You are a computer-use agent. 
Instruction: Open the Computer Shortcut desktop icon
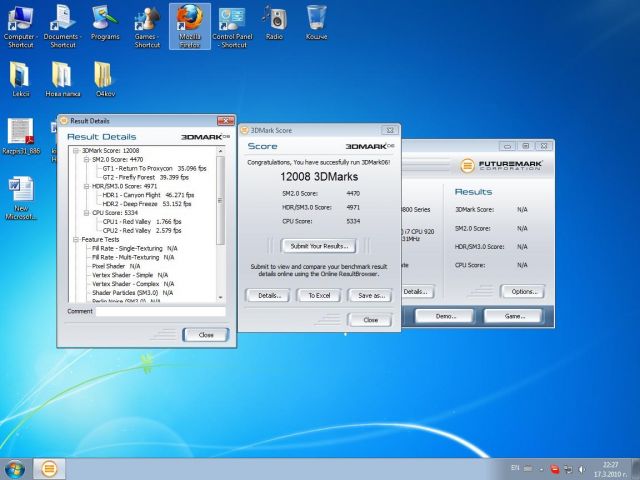pos(20,25)
